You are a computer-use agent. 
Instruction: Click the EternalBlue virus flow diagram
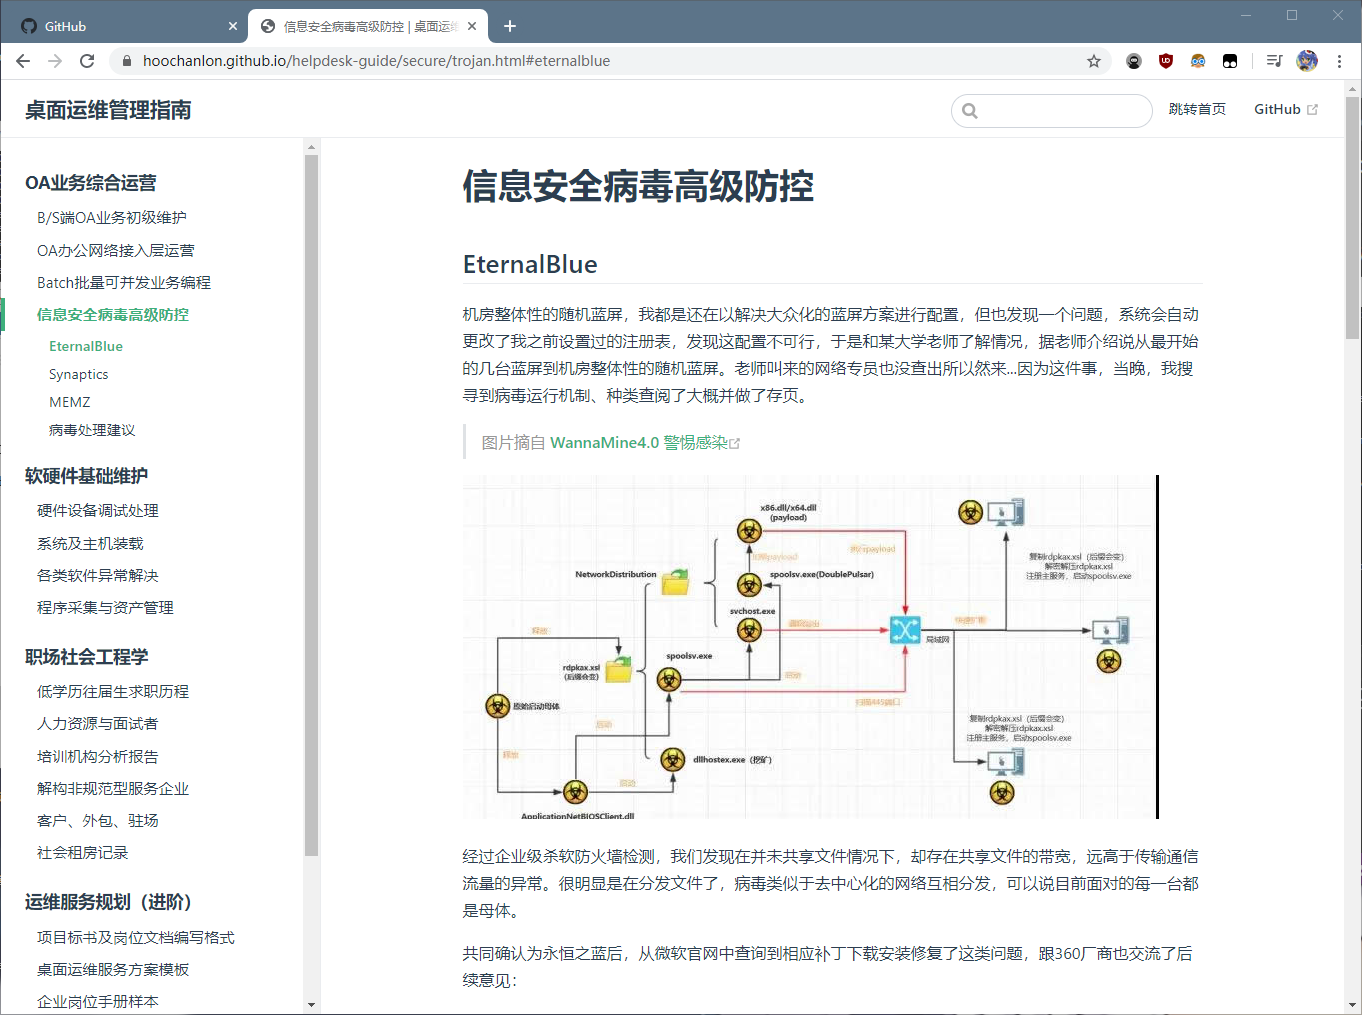point(811,647)
